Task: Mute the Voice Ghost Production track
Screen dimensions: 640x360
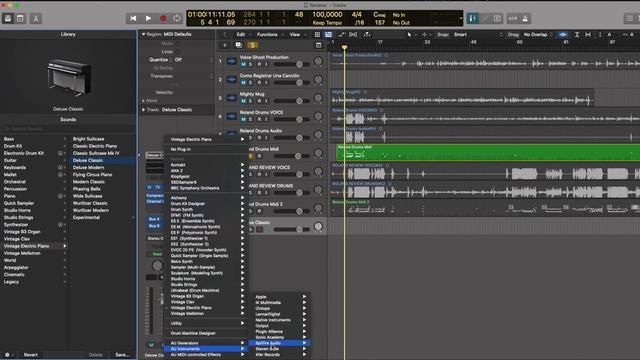Action: pyautogui.click(x=244, y=64)
